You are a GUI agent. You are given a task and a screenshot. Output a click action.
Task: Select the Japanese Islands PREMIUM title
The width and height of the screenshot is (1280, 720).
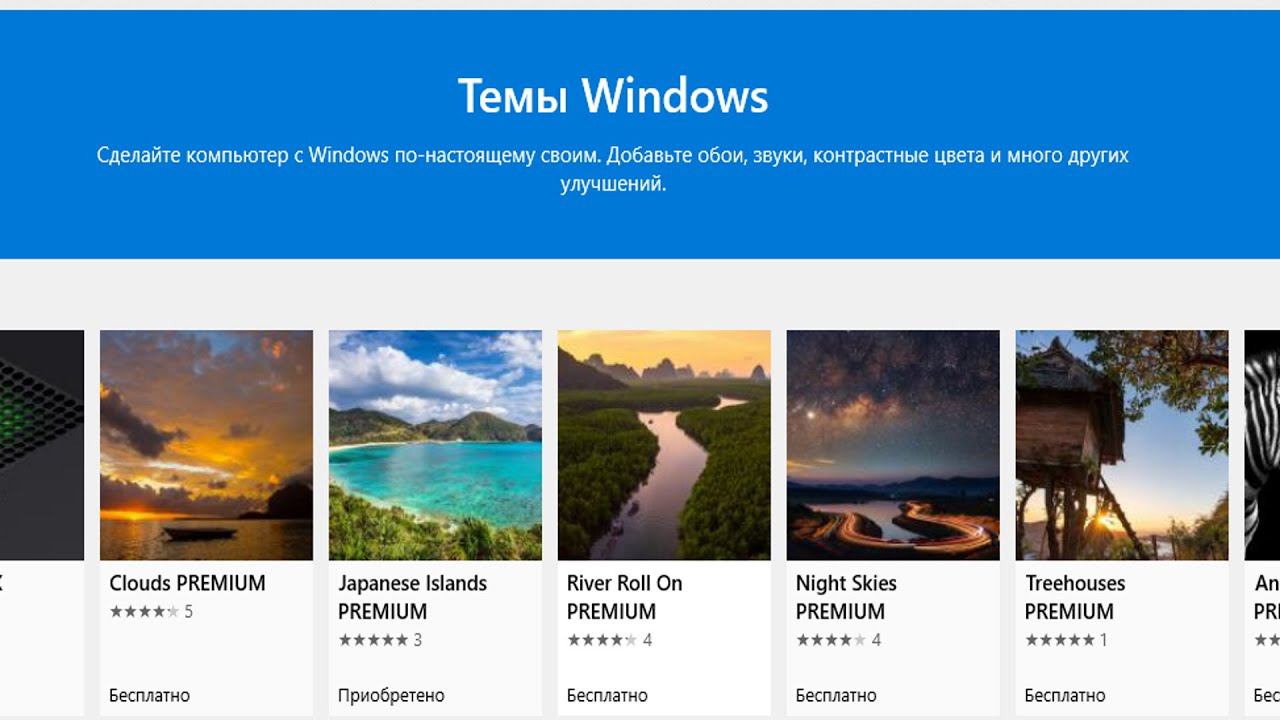(412, 597)
